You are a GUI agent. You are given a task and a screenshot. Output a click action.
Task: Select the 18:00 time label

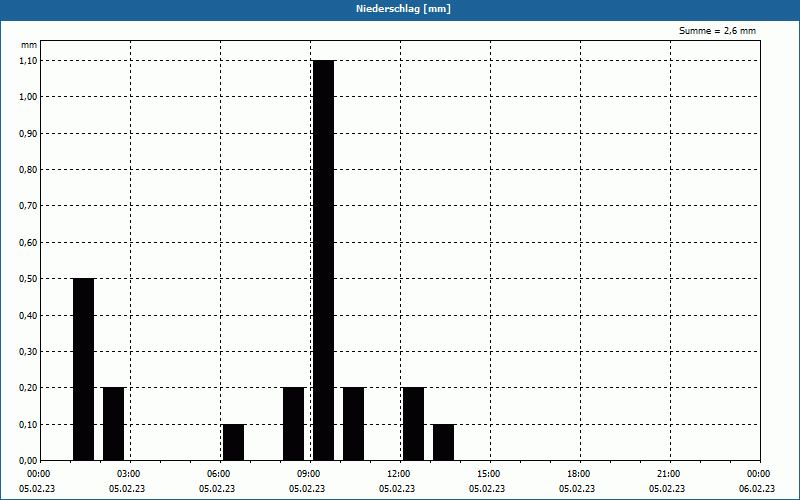[x=577, y=474]
